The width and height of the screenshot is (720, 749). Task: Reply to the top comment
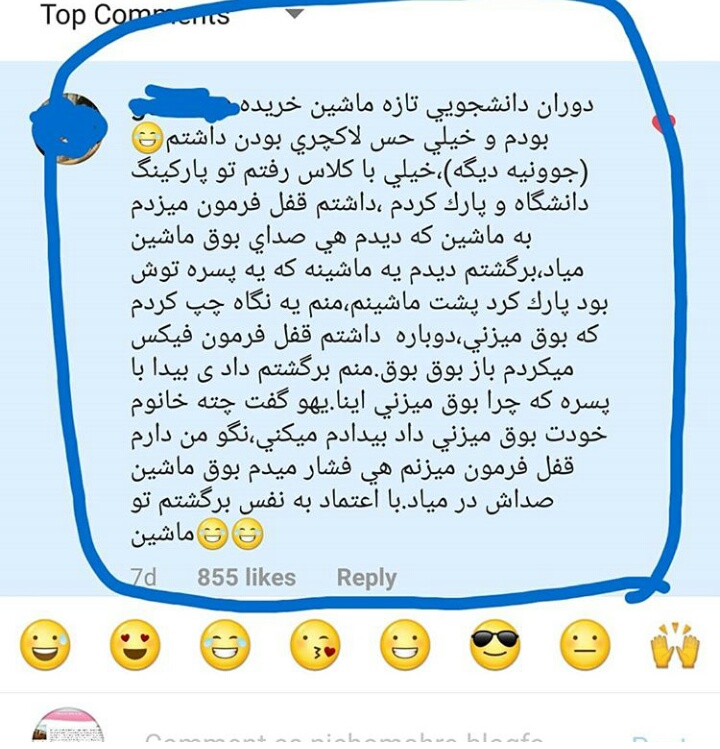[366, 578]
